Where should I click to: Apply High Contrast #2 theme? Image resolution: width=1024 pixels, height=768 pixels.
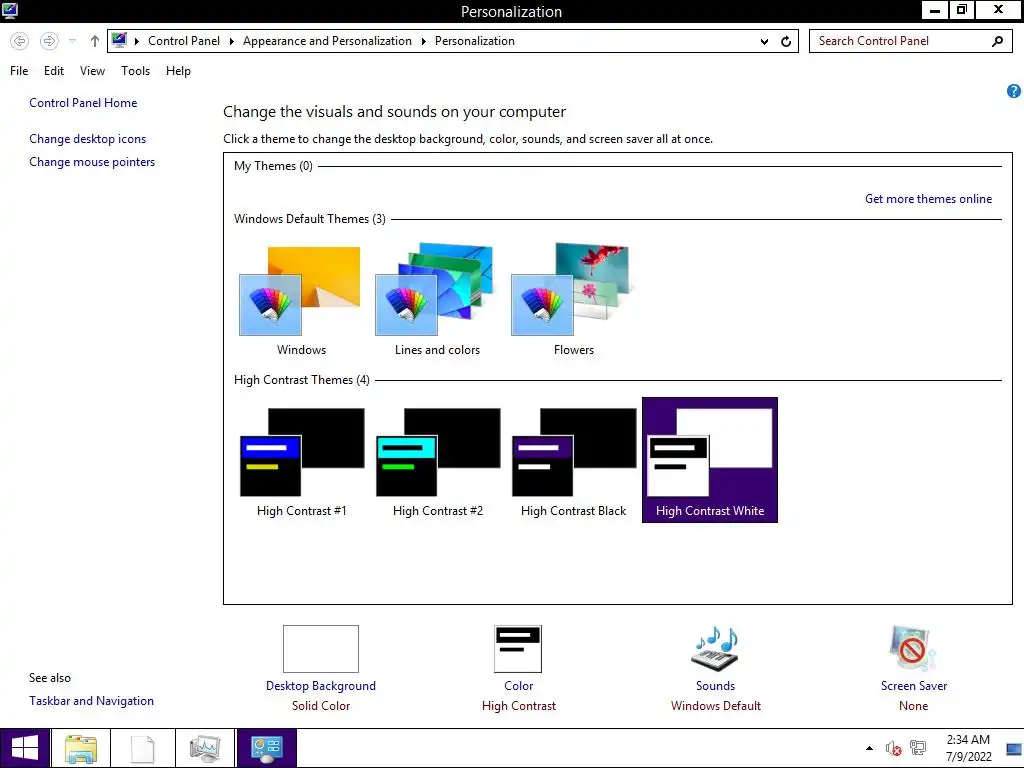tap(438, 461)
